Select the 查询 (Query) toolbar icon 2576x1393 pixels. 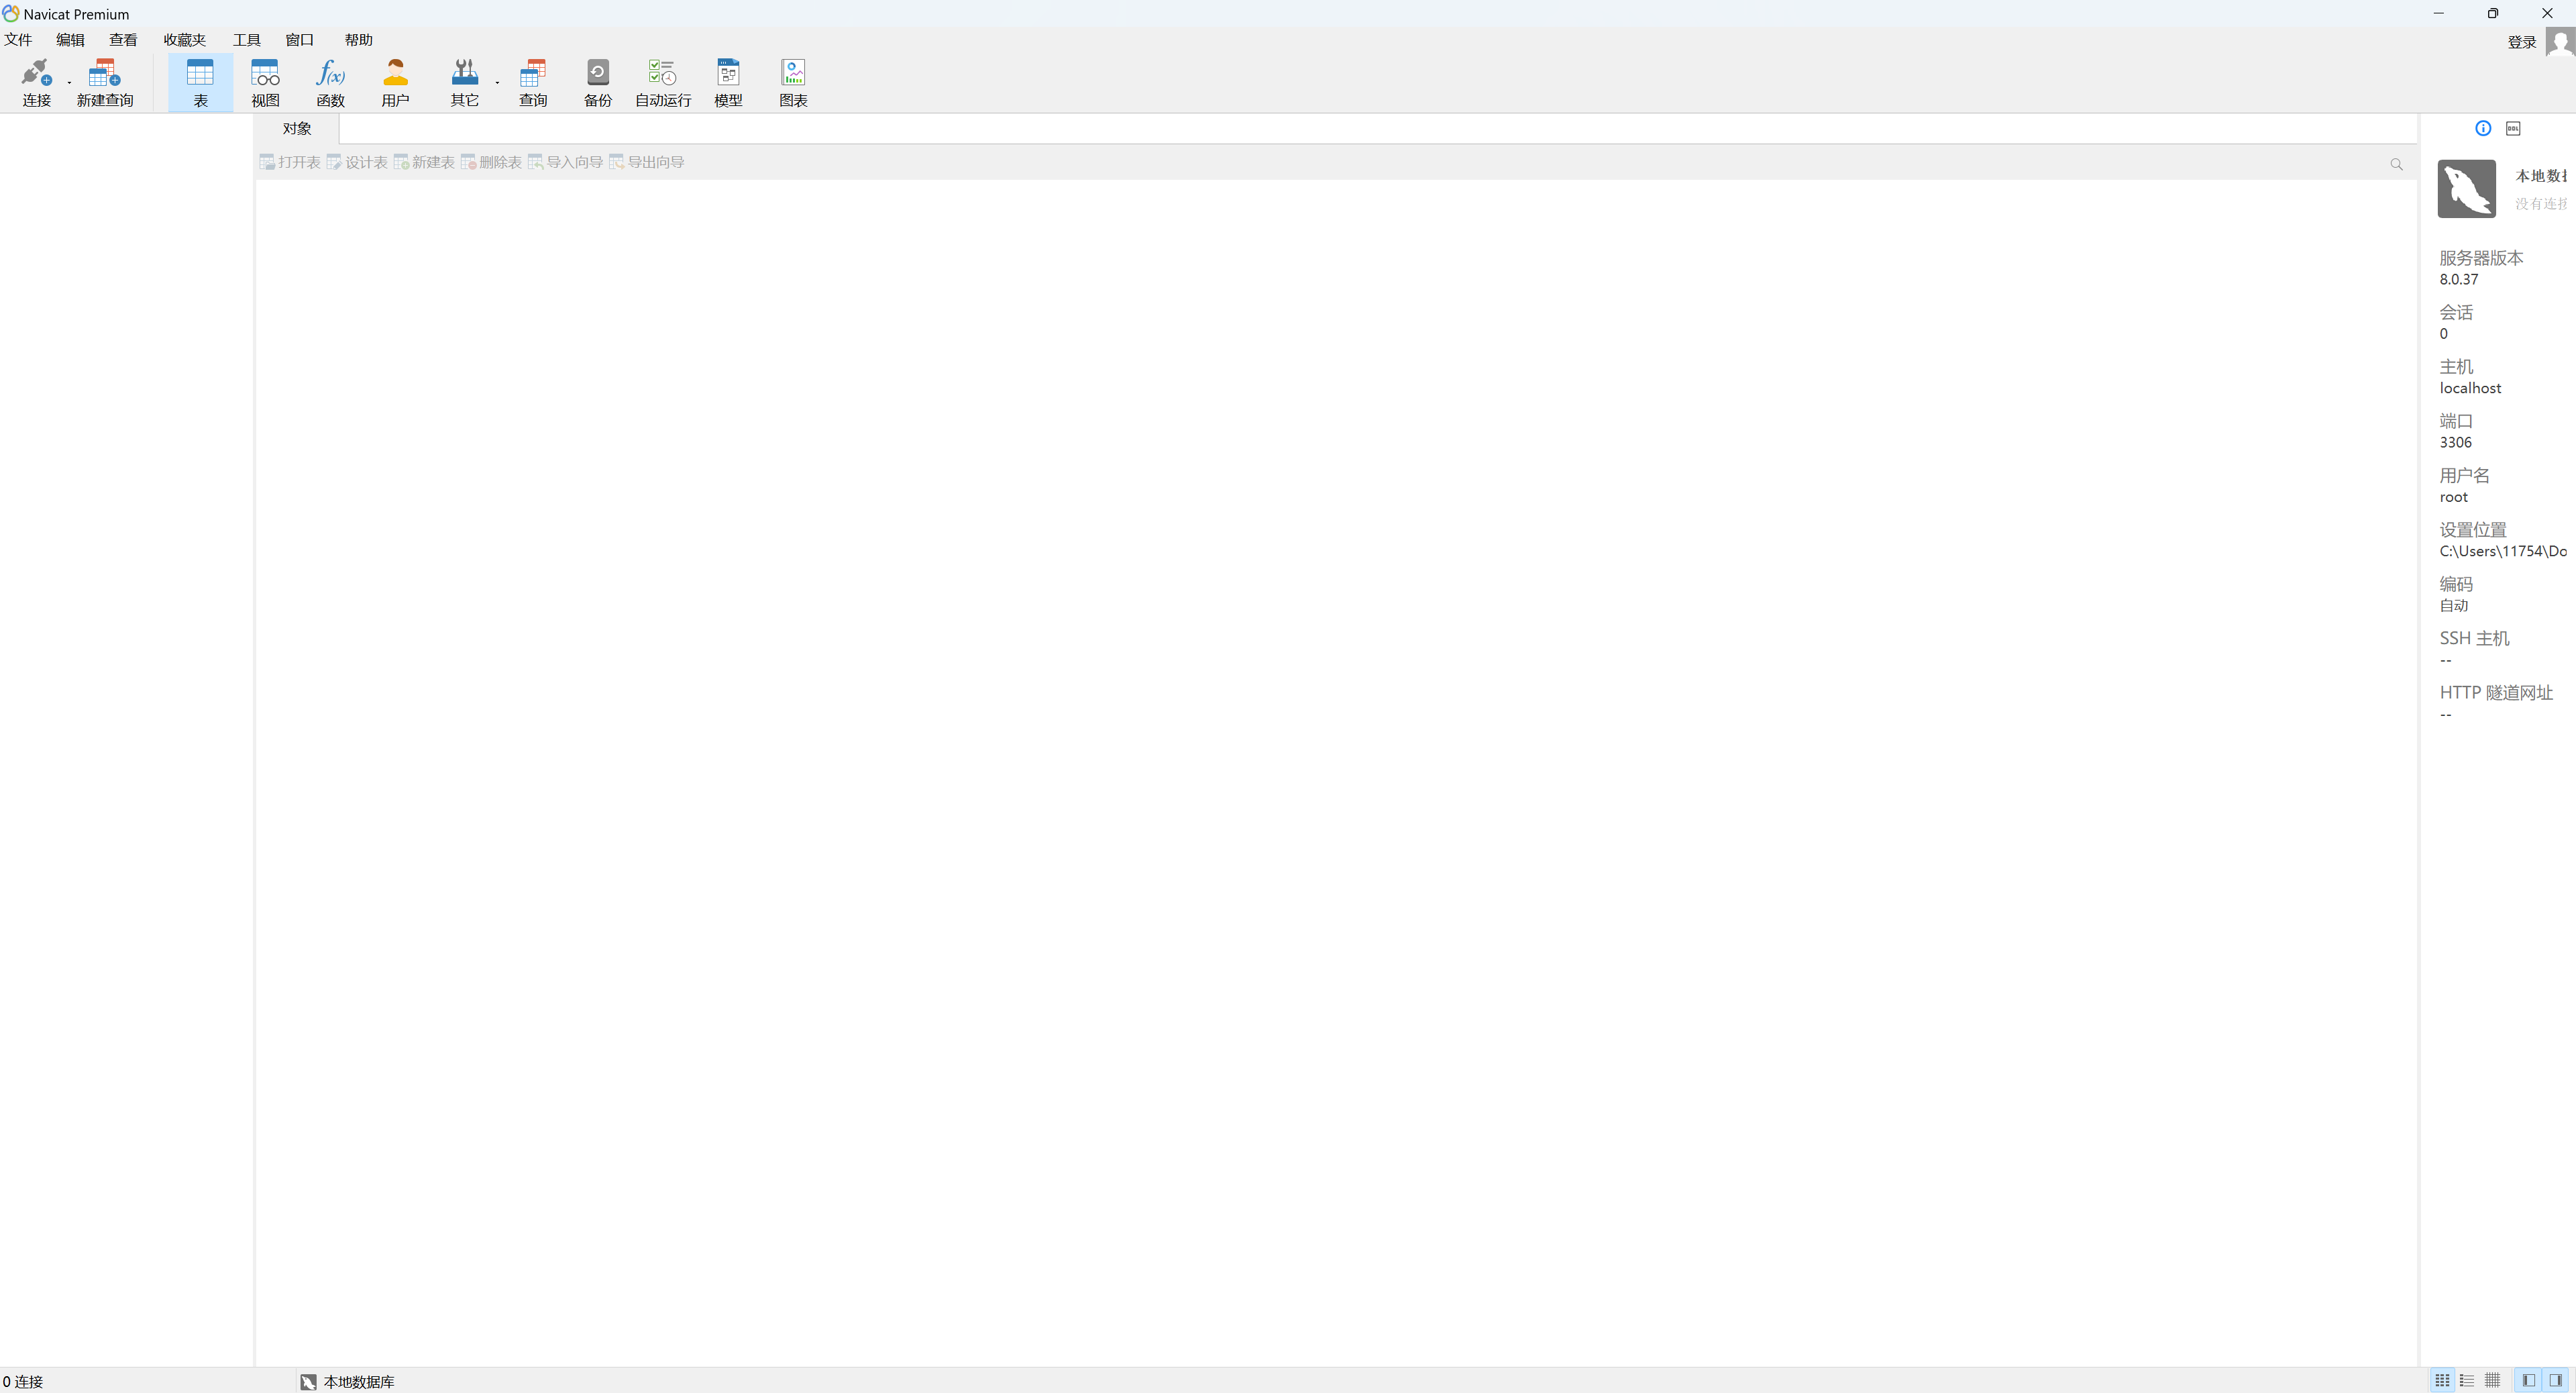[532, 82]
